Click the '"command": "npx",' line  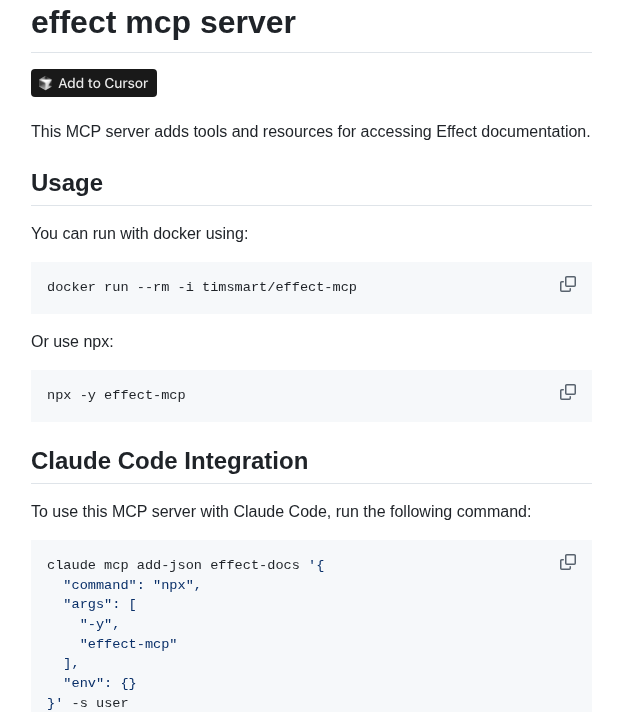point(132,585)
